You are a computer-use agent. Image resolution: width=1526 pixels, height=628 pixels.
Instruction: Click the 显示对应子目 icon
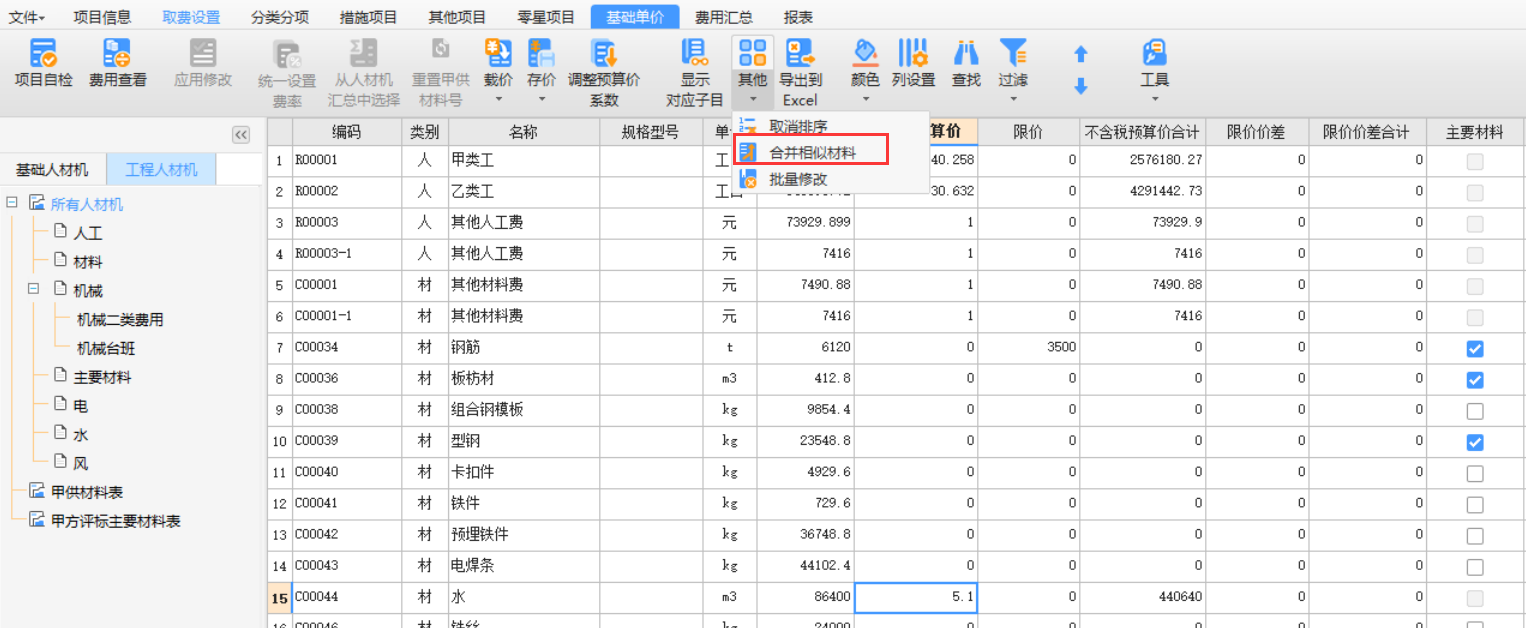[694, 54]
